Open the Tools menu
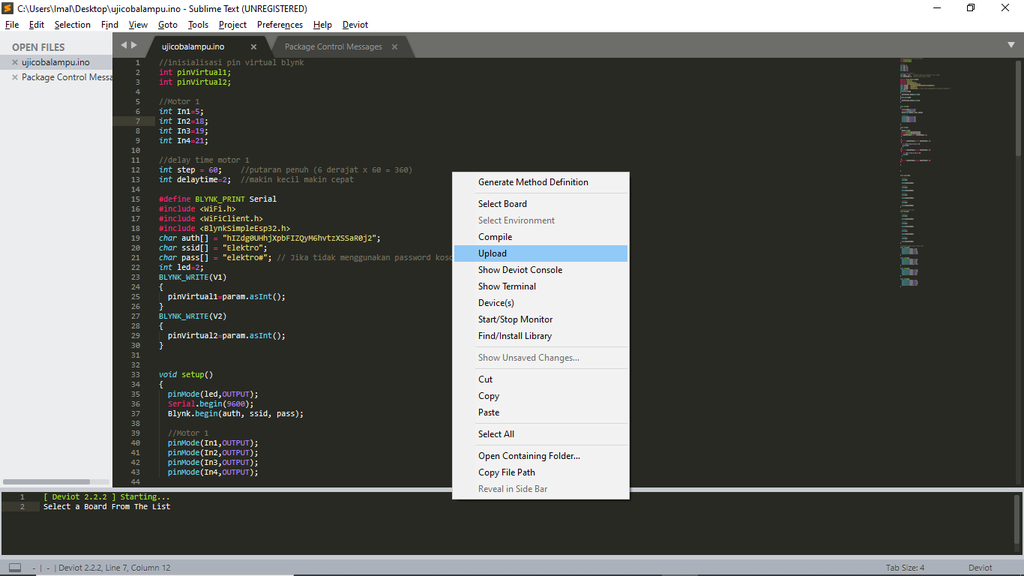Screen dimensions: 1024x576 pos(198,24)
